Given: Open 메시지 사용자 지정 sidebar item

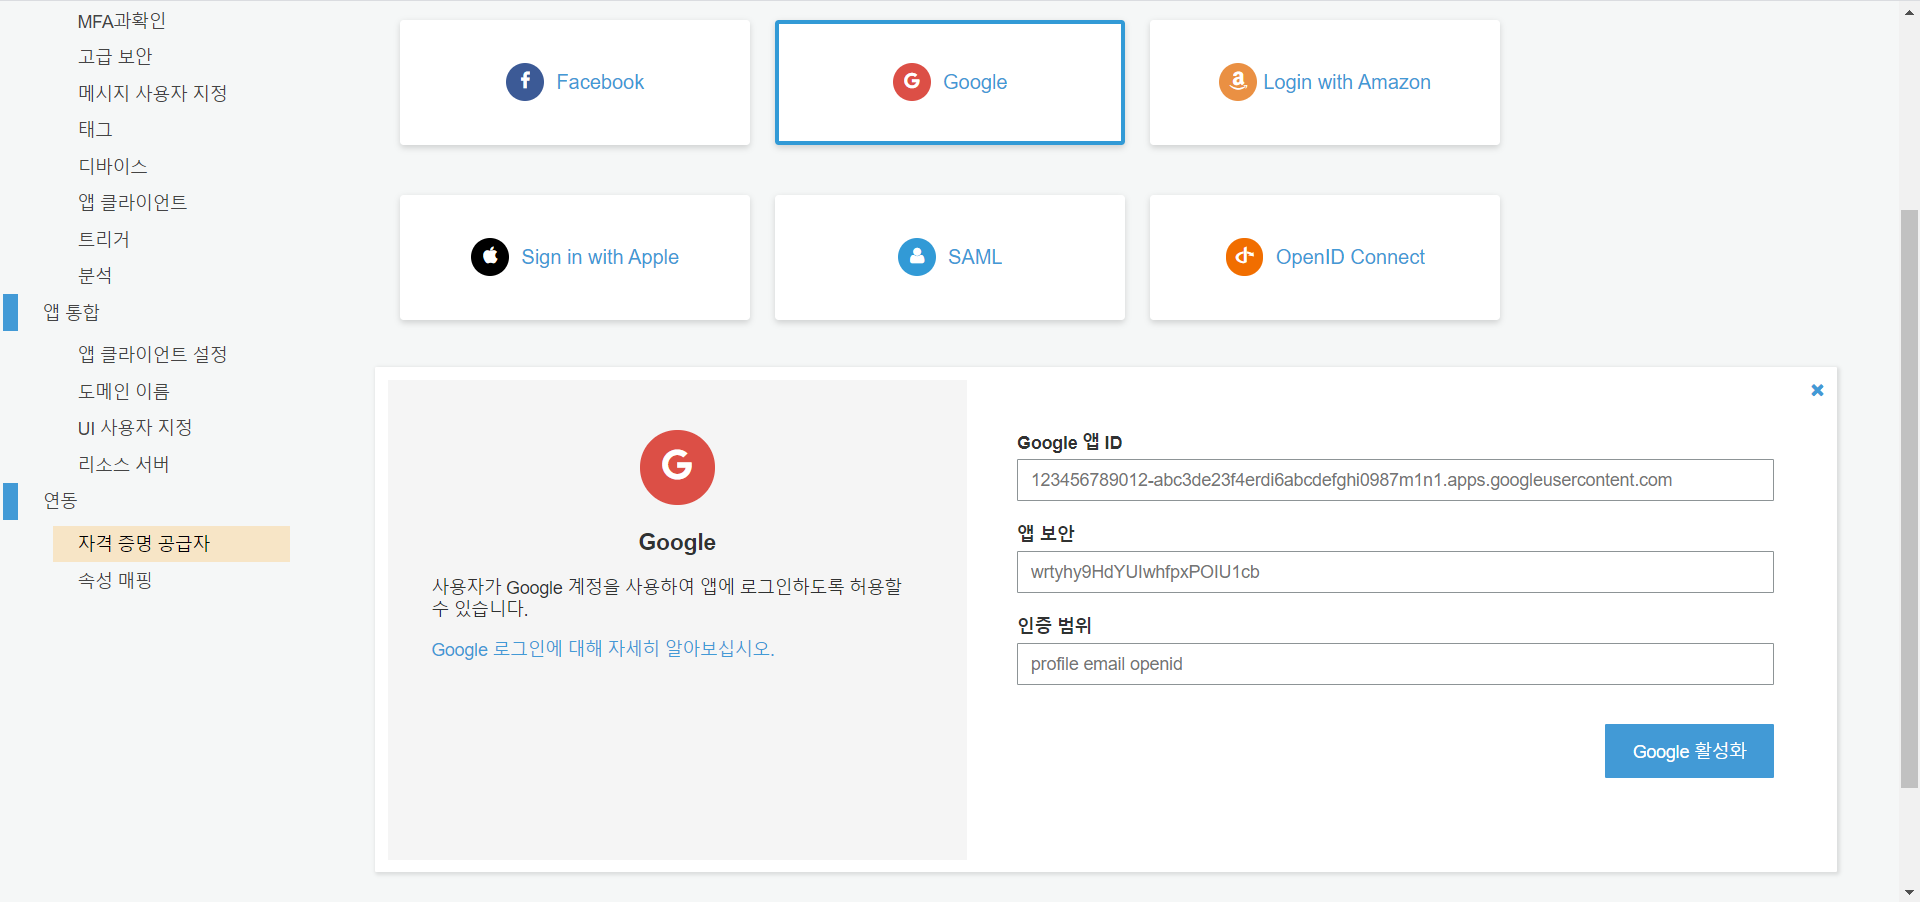Looking at the screenshot, I should tap(153, 94).
